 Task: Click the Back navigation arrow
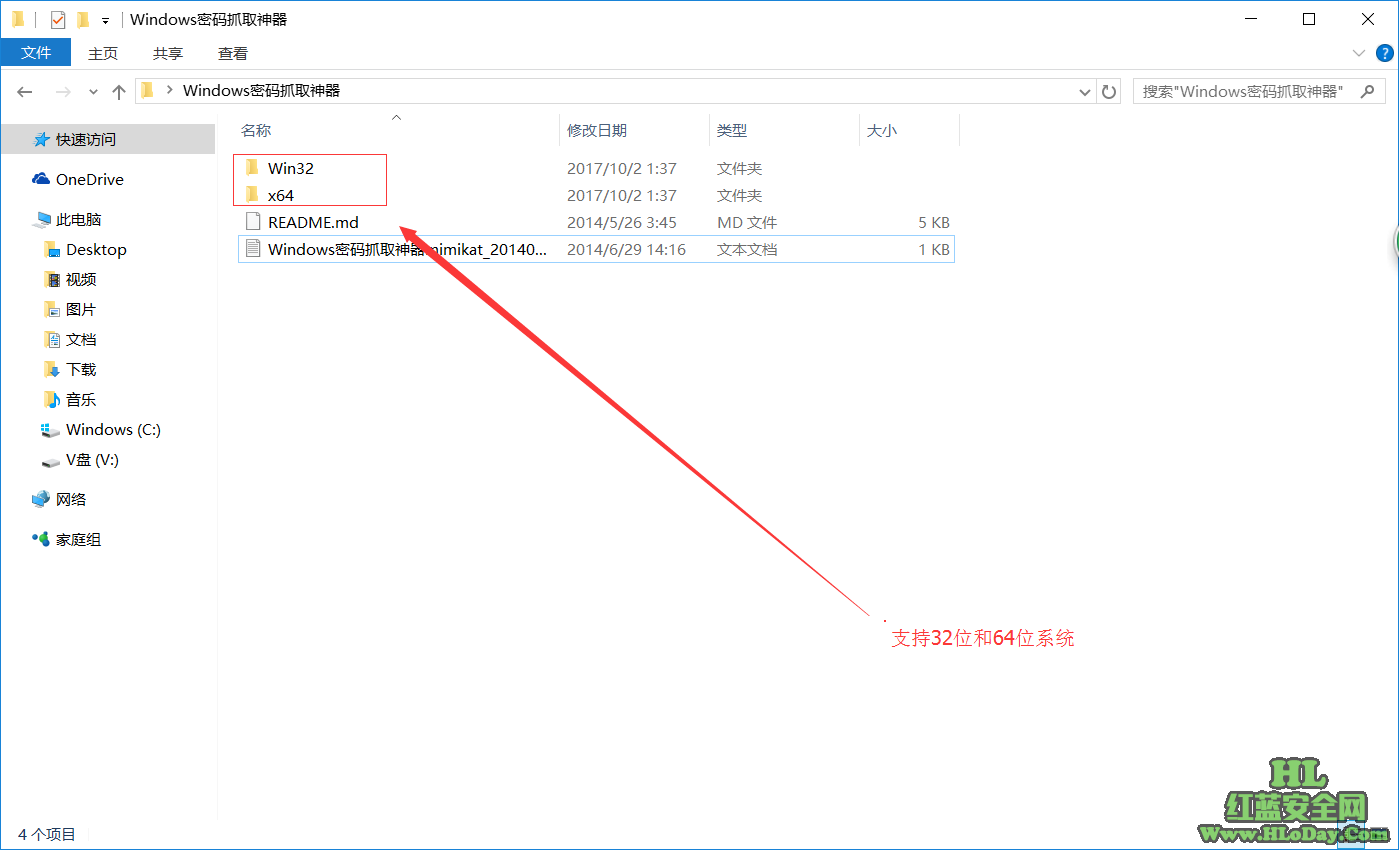26,91
